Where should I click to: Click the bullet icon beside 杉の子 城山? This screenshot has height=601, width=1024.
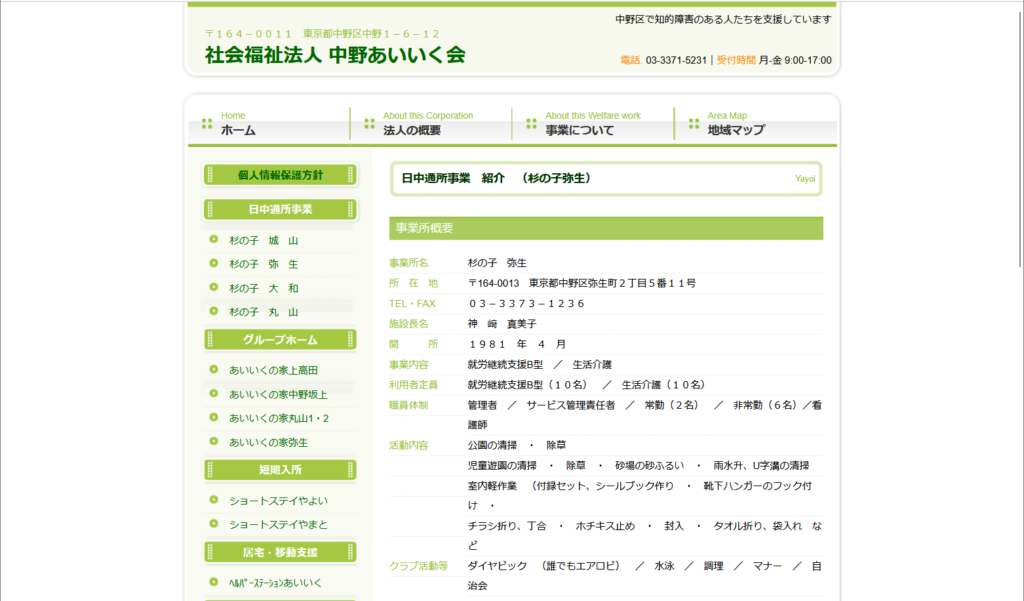[213, 240]
